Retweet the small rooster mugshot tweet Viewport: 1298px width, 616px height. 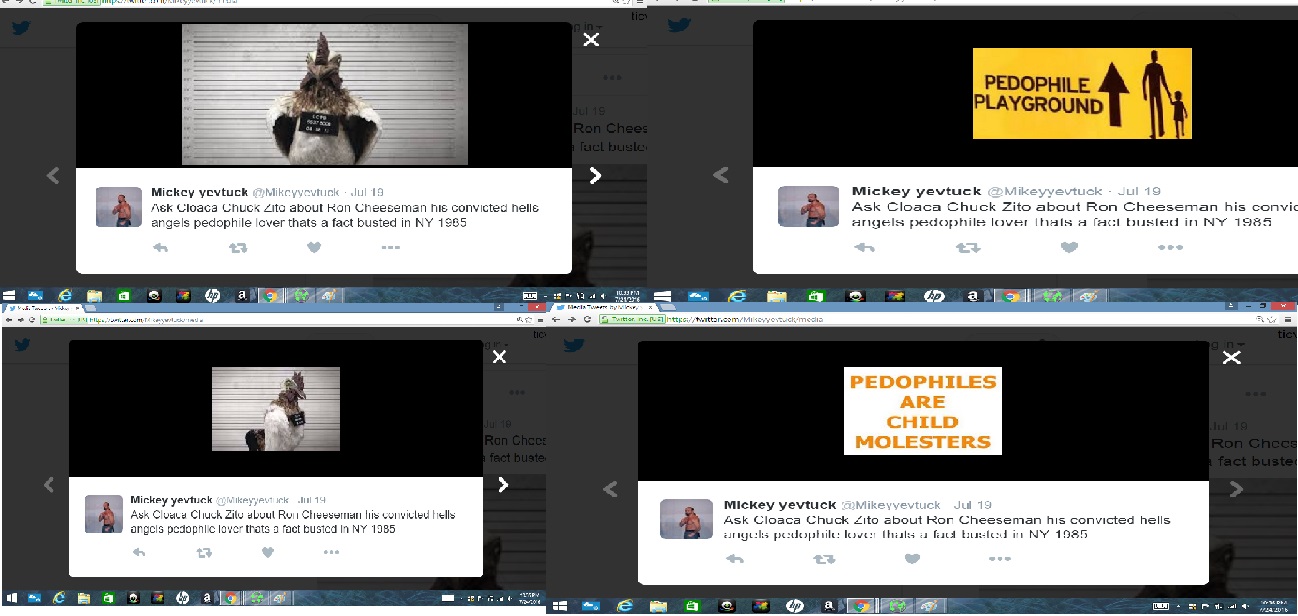pos(204,552)
